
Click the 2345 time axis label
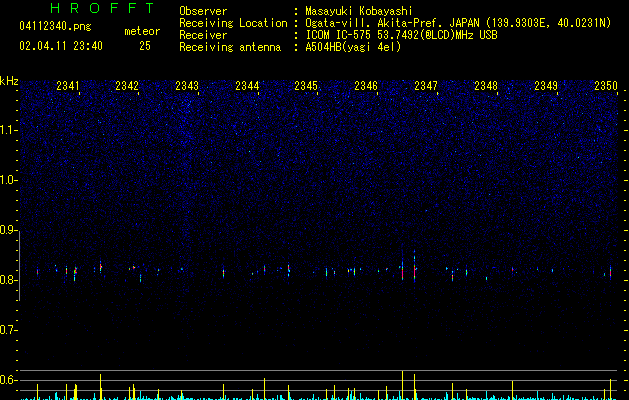click(306, 86)
